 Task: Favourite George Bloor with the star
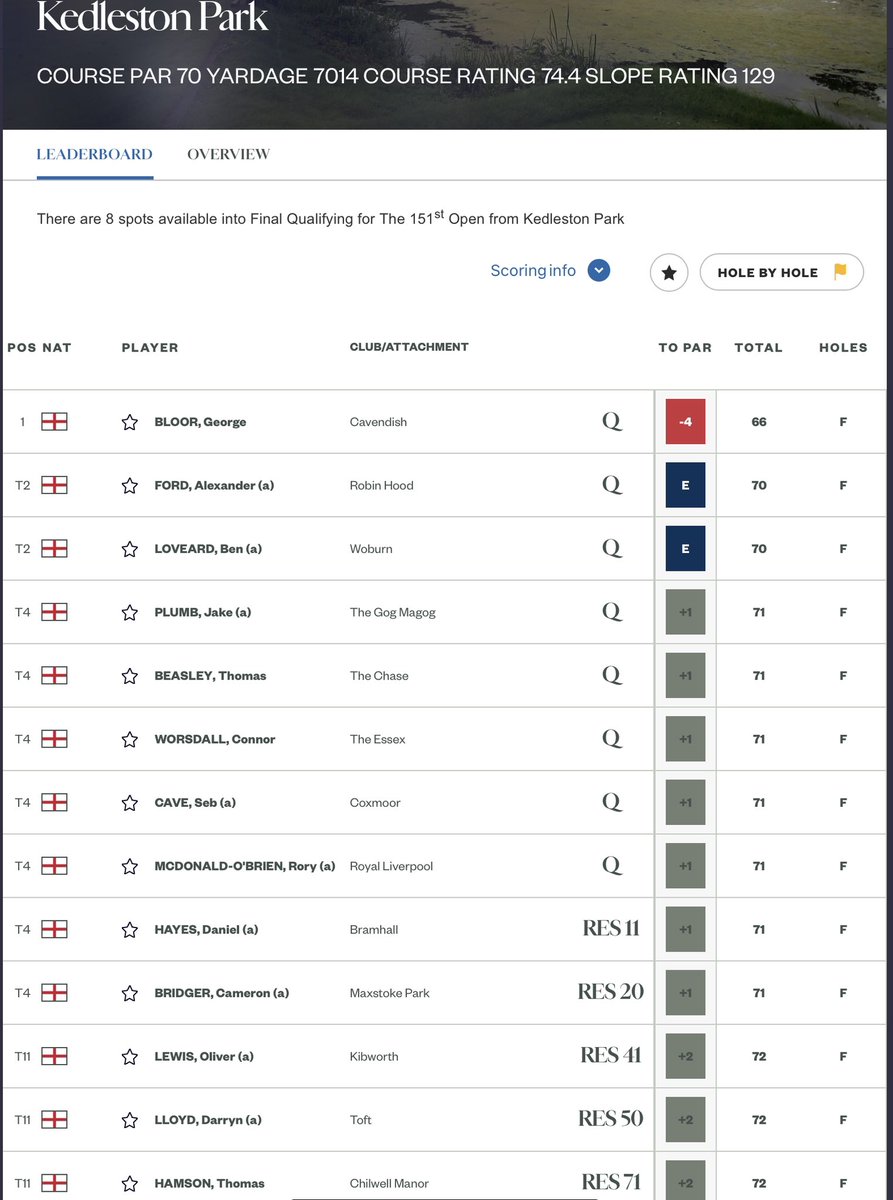[x=130, y=422]
